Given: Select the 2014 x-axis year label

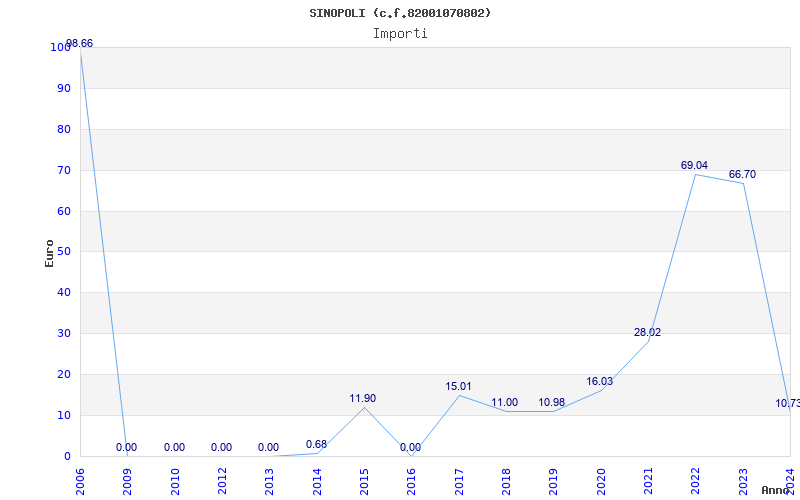Looking at the screenshot, I should click(317, 482).
